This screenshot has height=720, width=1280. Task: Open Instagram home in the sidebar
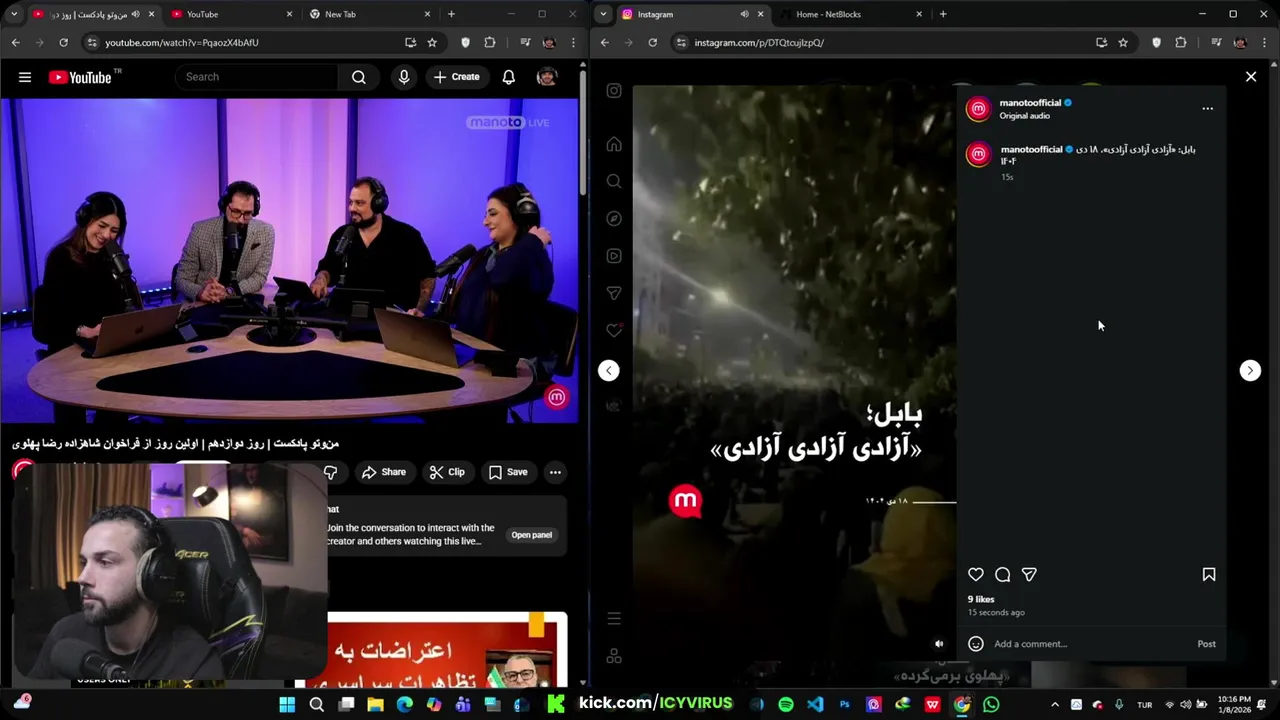614,145
